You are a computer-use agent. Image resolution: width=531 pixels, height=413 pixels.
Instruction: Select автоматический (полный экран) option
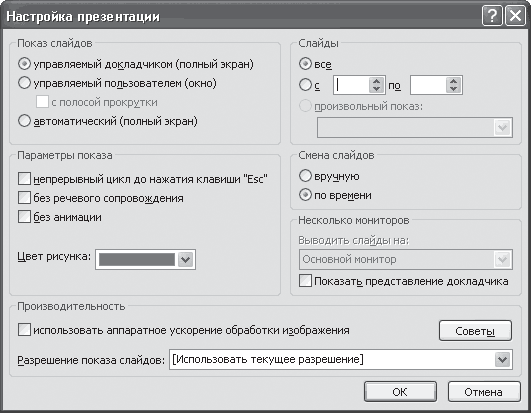click(x=24, y=121)
